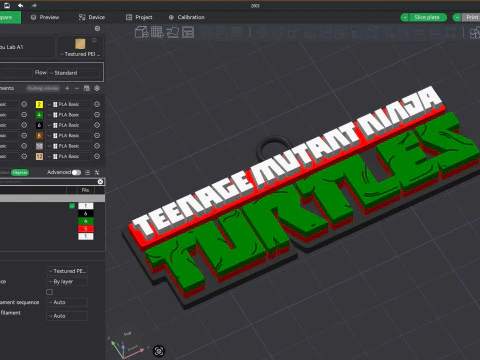Open the PLA Basic dropdown for filament 10

pos(69,146)
